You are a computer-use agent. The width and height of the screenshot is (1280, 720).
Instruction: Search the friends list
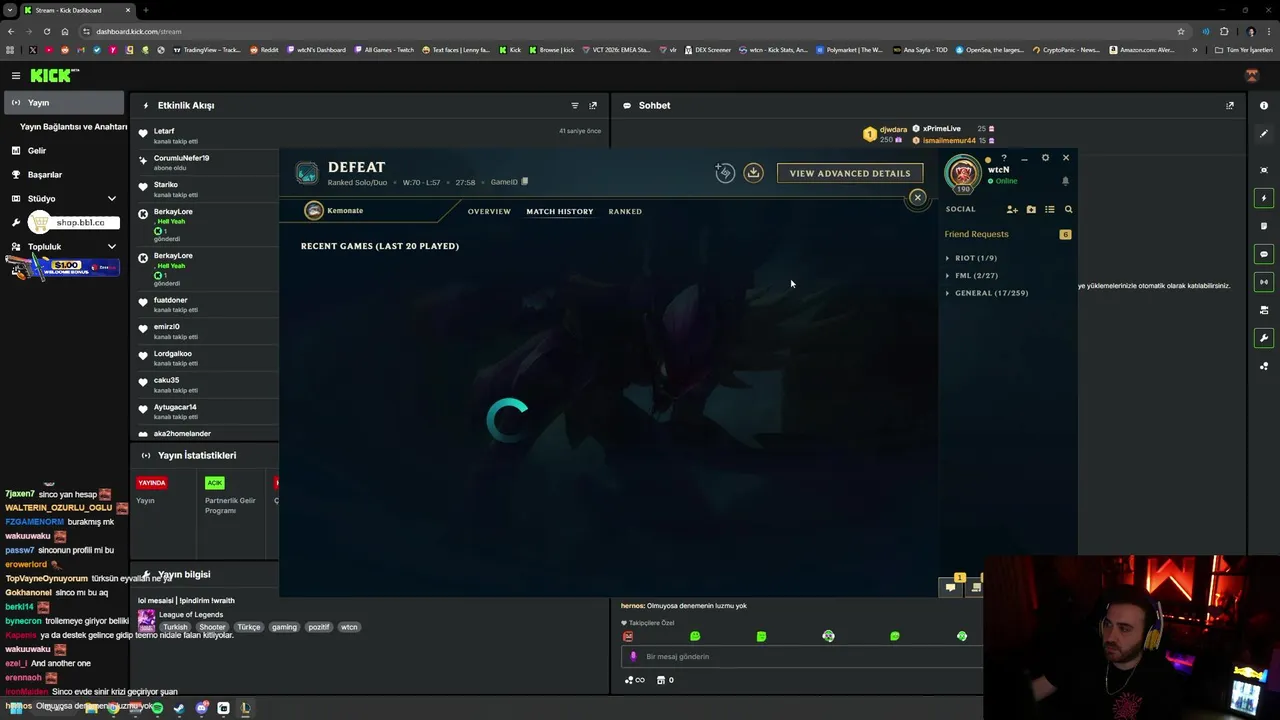click(x=1068, y=210)
